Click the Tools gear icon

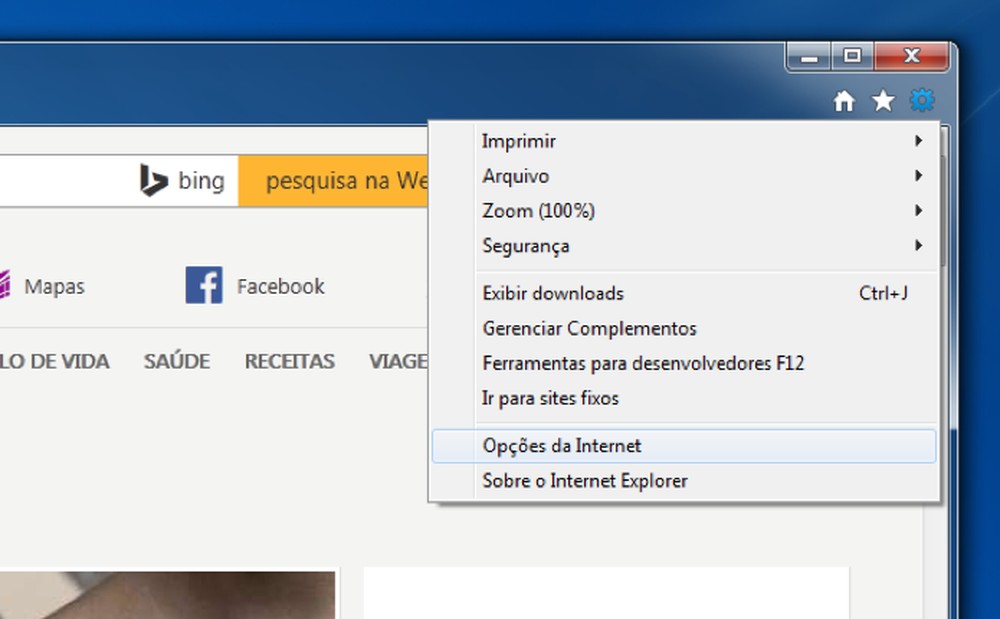[921, 100]
